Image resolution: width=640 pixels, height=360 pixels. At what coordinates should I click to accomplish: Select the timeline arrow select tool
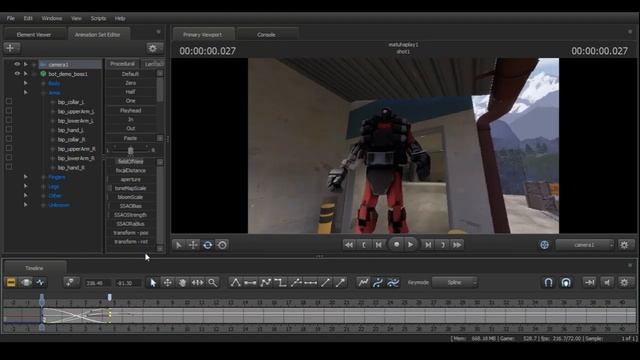[x=153, y=282]
